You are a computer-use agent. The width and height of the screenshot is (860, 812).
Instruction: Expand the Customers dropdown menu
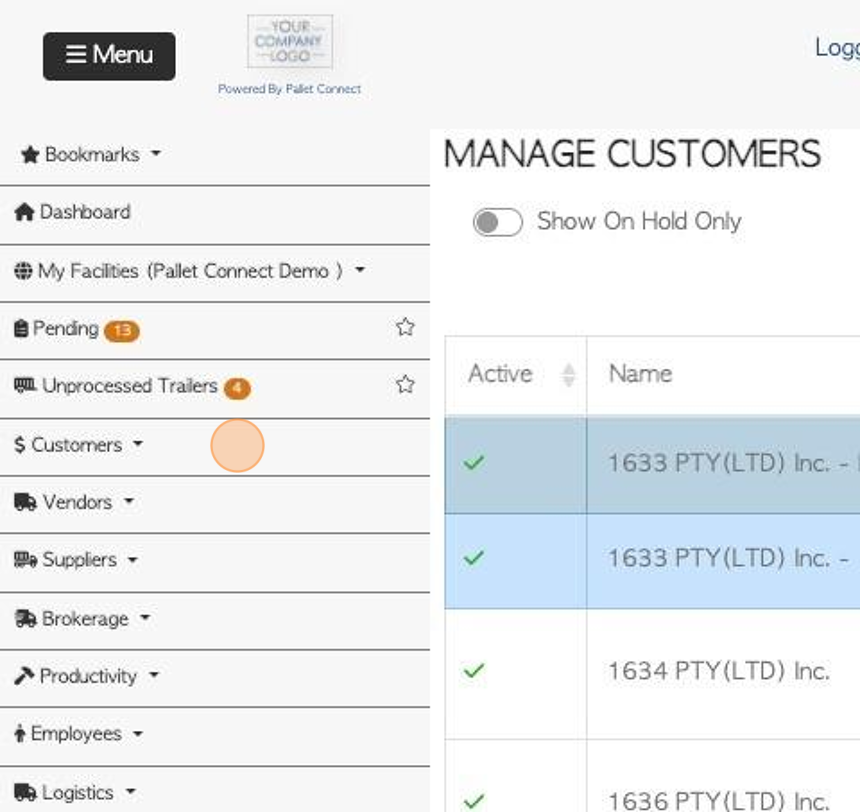(x=79, y=444)
